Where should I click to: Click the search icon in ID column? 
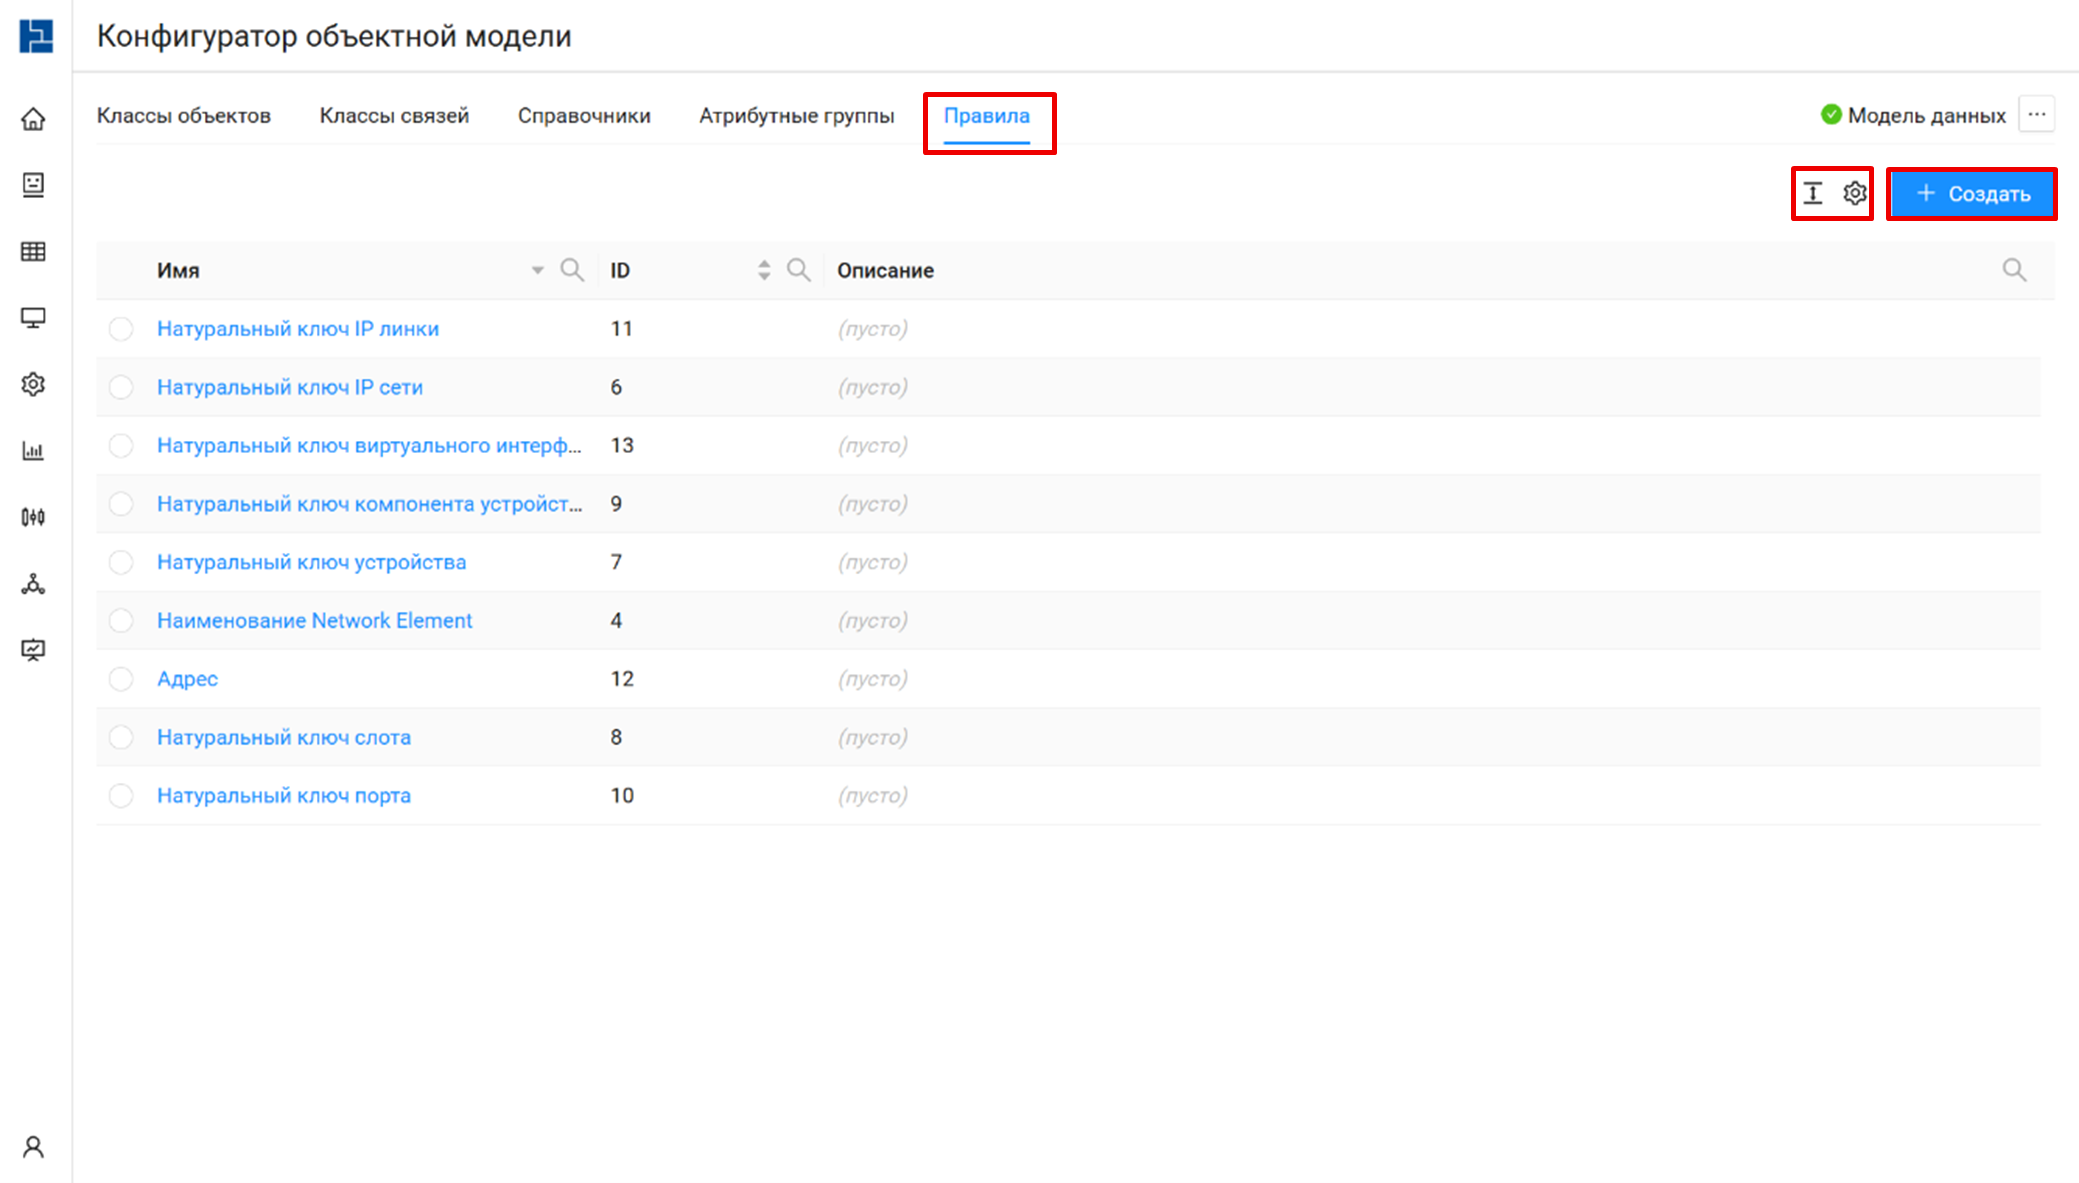[x=798, y=270]
